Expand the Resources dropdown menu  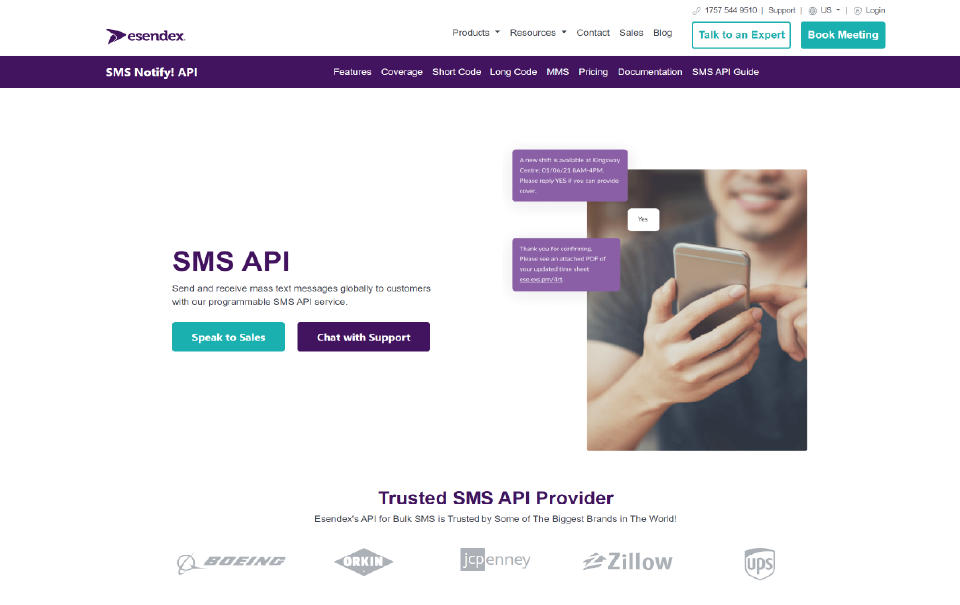(538, 32)
